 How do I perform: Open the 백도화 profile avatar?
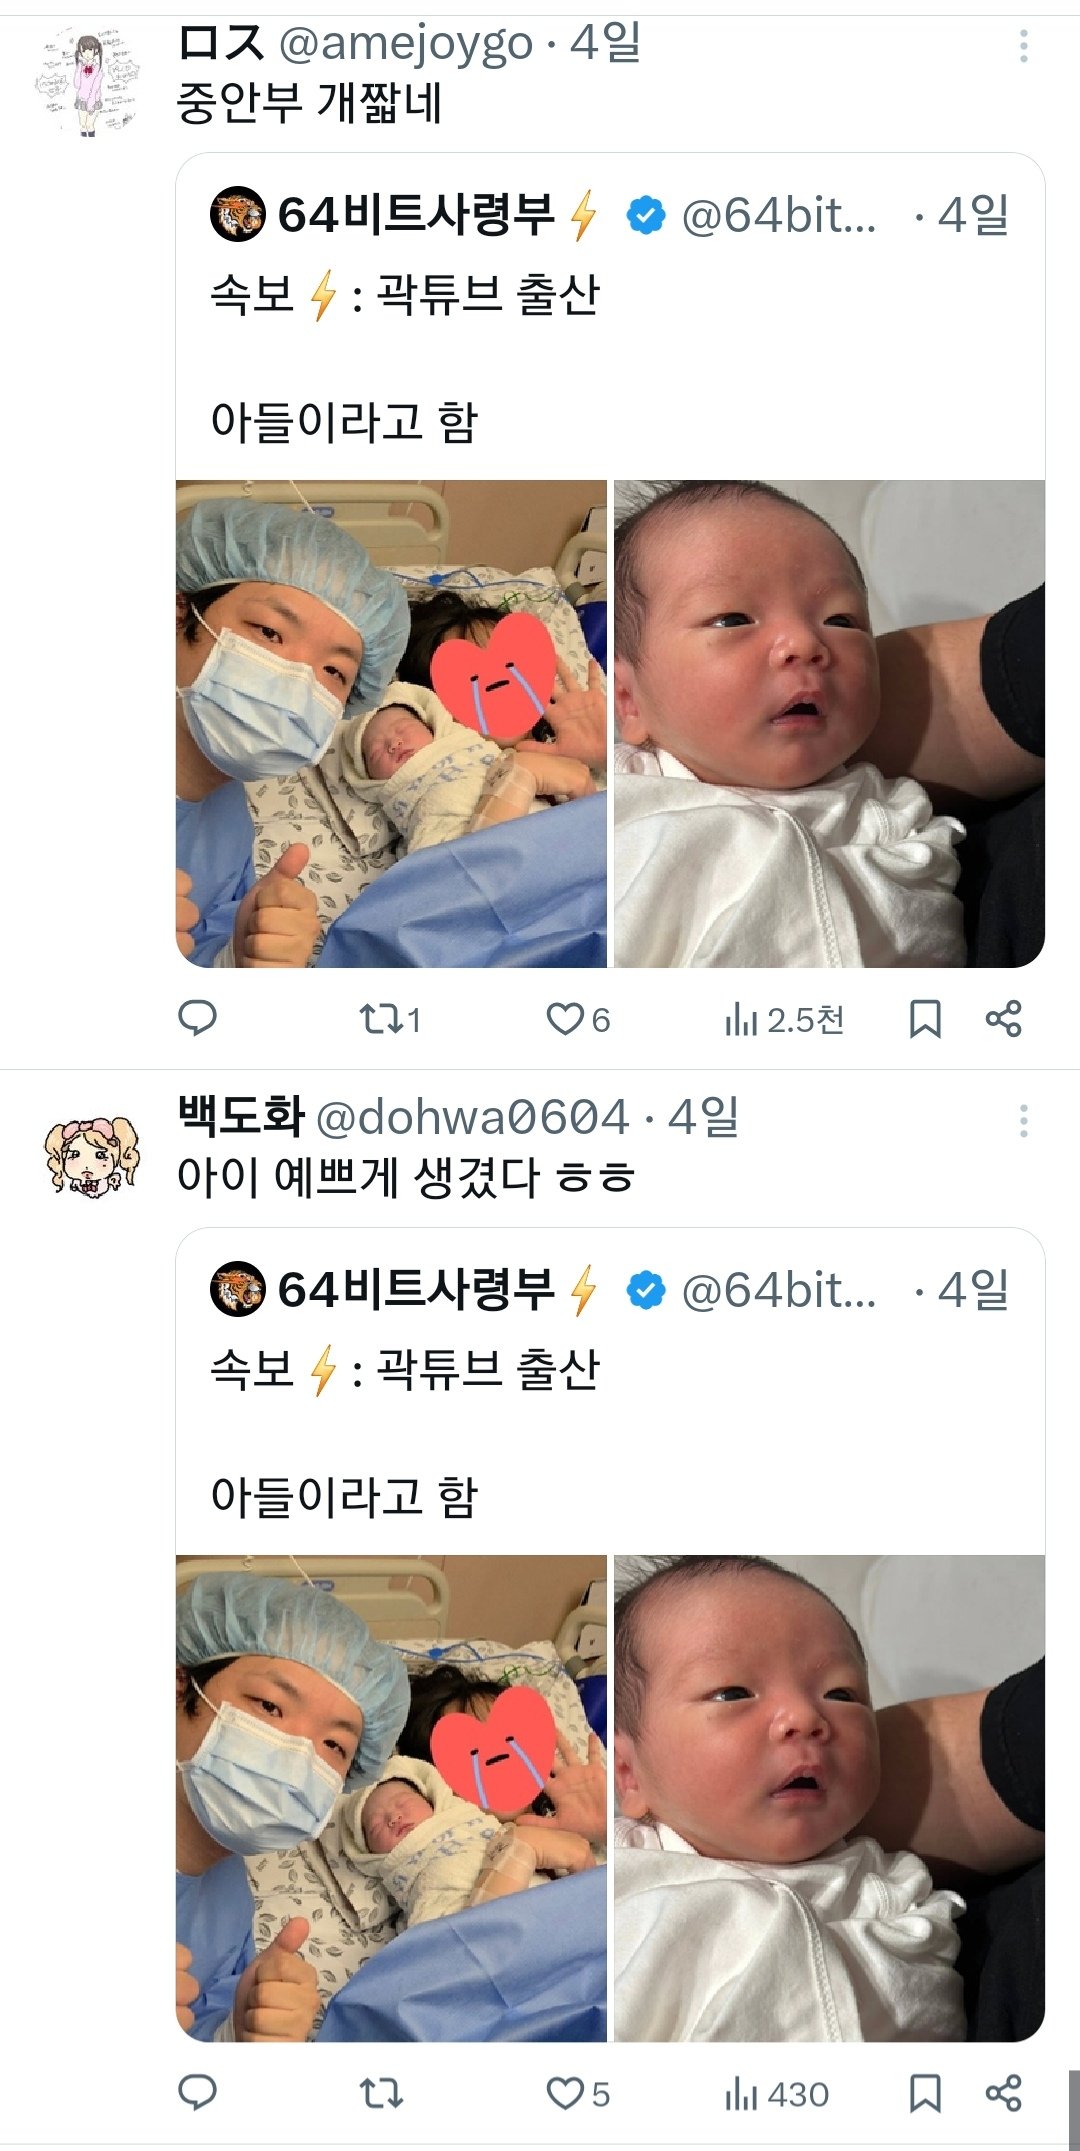click(91, 1156)
